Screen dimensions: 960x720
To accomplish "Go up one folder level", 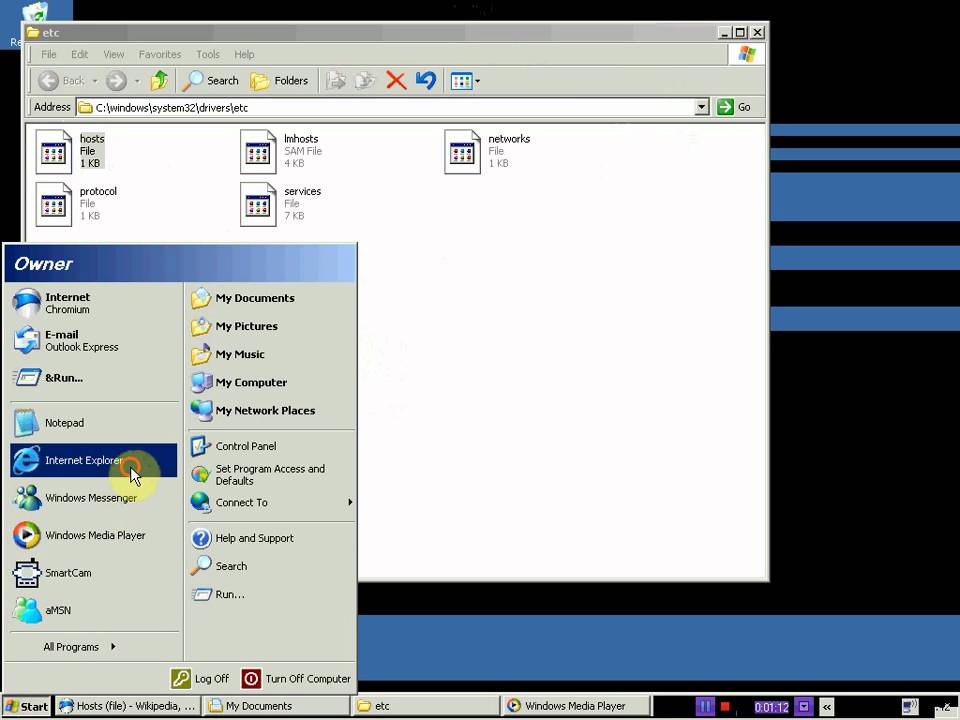I will click(x=159, y=81).
